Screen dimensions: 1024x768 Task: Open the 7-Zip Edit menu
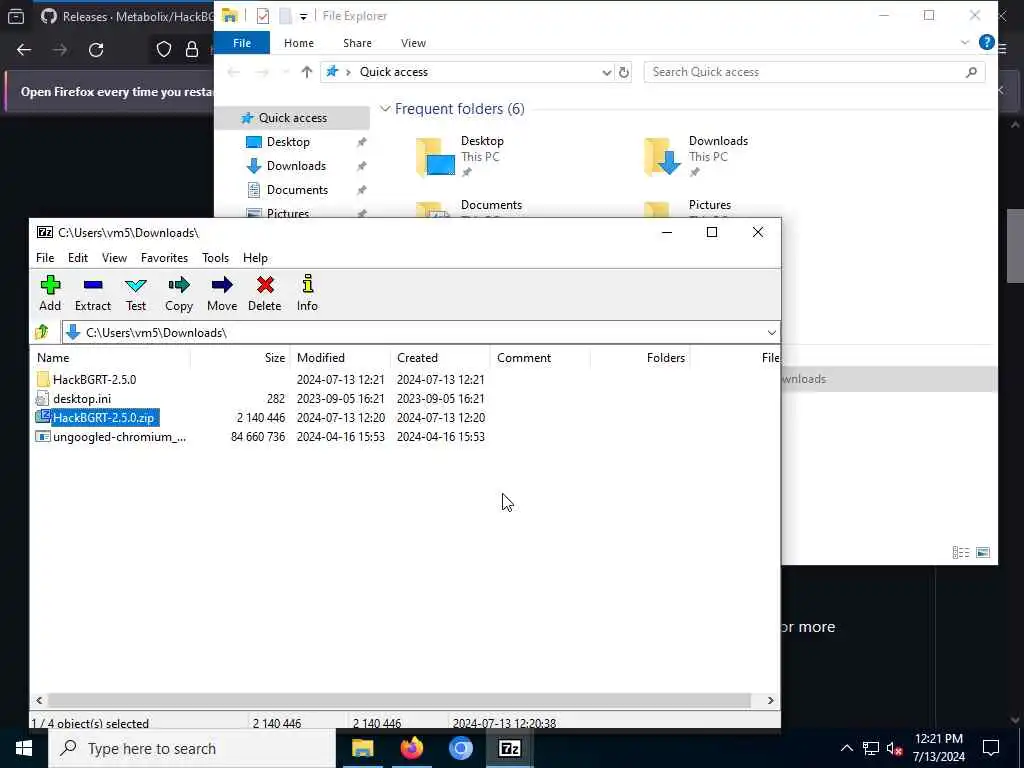point(78,258)
